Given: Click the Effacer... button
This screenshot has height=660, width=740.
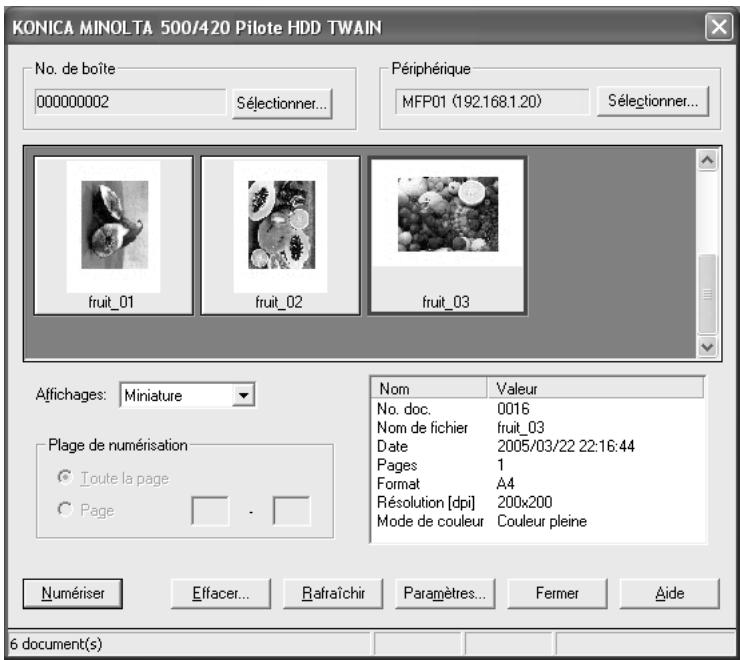Looking at the screenshot, I should 221,593.
